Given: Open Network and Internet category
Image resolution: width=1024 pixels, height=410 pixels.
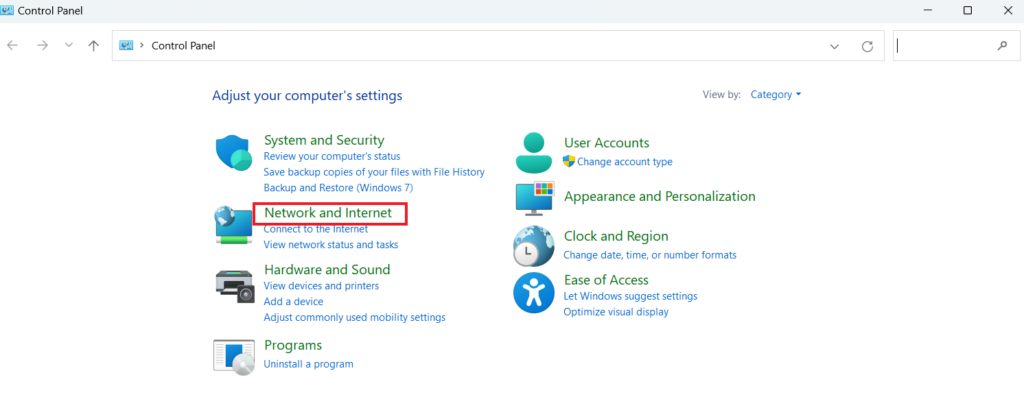Looking at the screenshot, I should click(x=328, y=213).
